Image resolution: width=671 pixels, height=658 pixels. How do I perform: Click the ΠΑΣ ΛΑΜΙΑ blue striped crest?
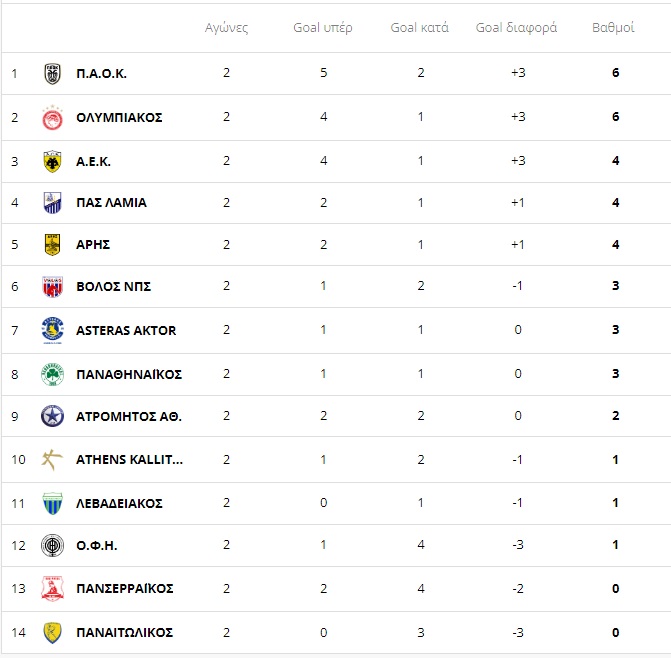52,203
